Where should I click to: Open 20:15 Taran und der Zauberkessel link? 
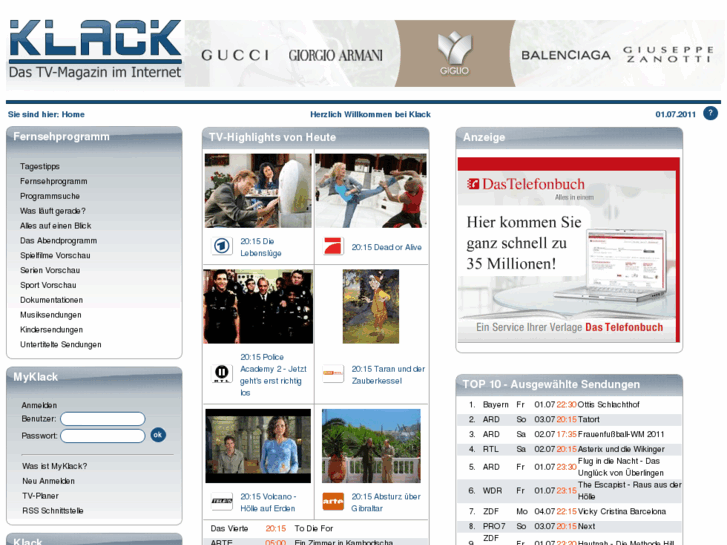(x=388, y=375)
